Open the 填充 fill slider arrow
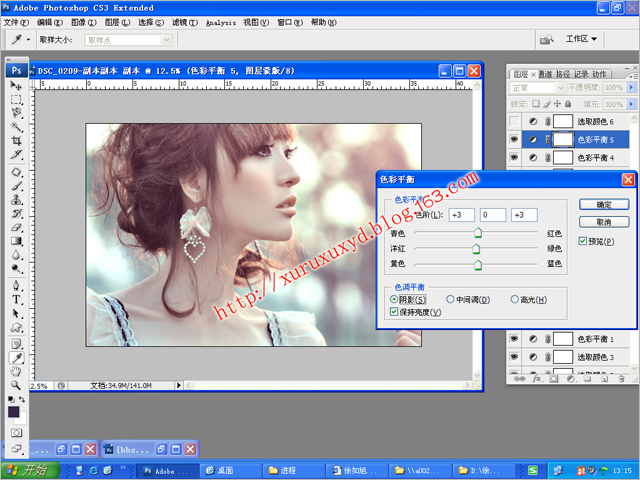This screenshot has width=640, height=480. pos(631,104)
